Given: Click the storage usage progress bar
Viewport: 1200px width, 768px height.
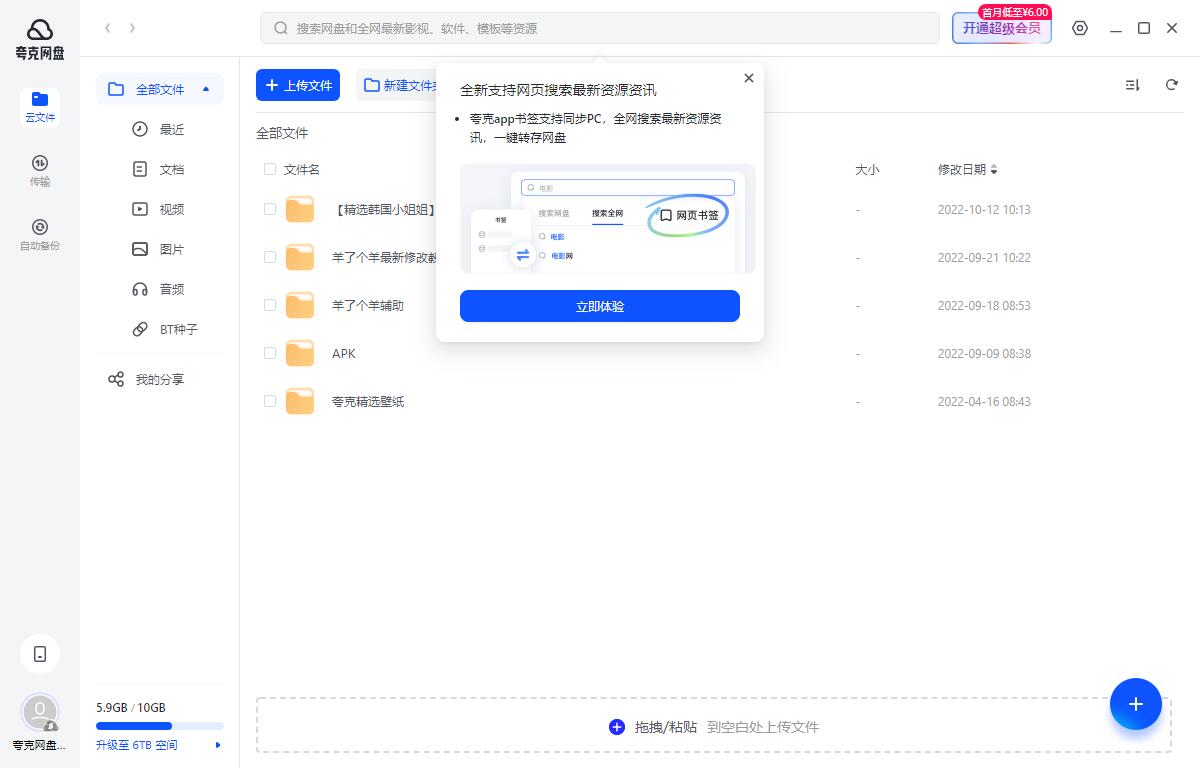Looking at the screenshot, I should point(160,726).
